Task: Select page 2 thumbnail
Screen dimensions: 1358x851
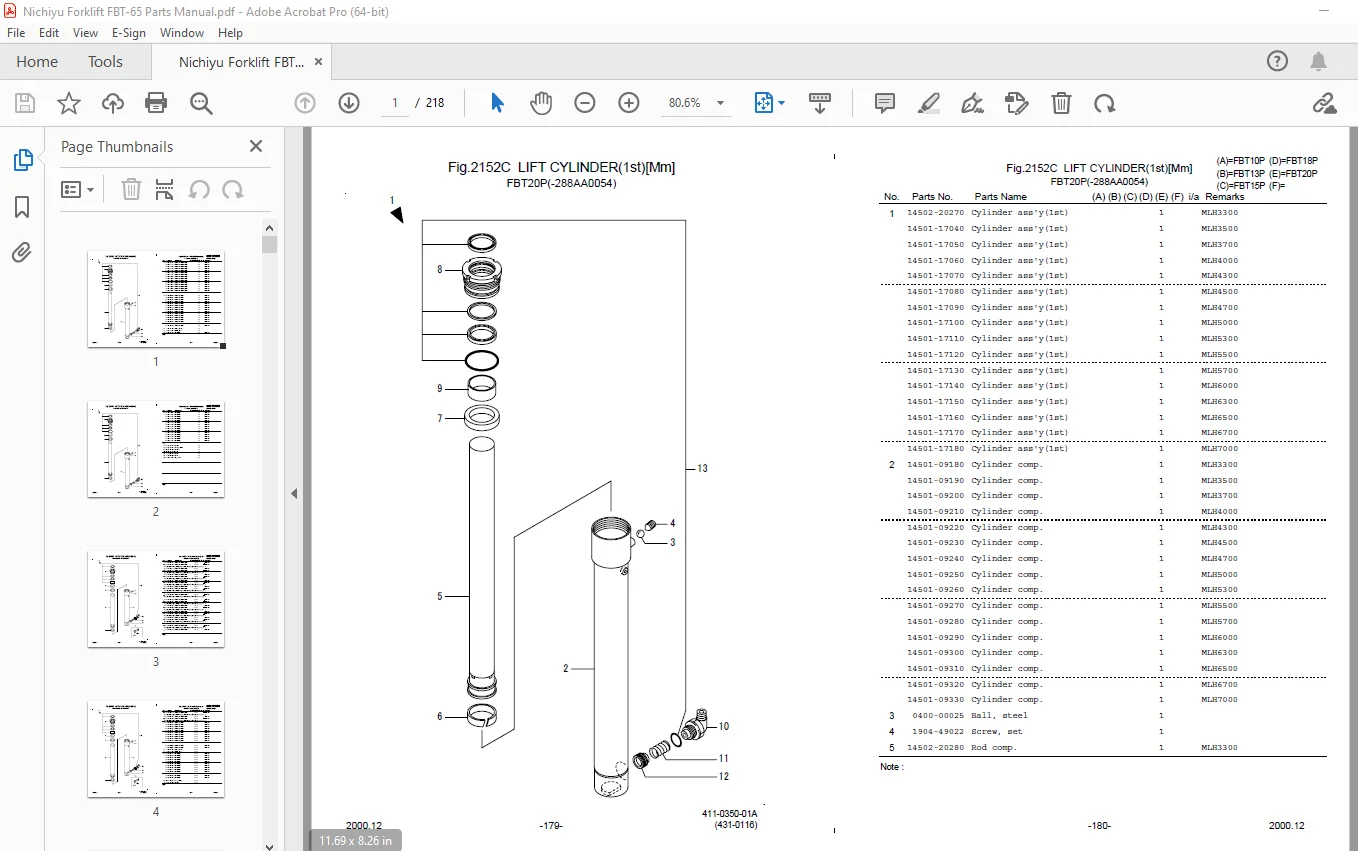Action: [156, 449]
